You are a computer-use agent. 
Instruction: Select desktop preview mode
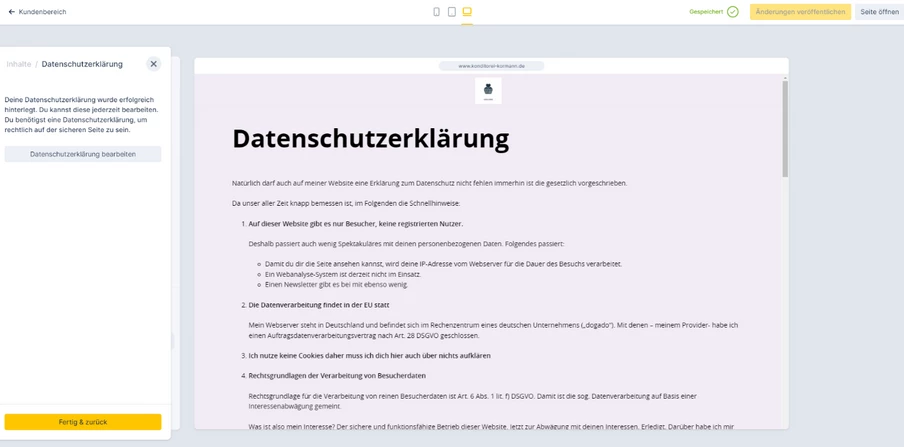(x=467, y=12)
